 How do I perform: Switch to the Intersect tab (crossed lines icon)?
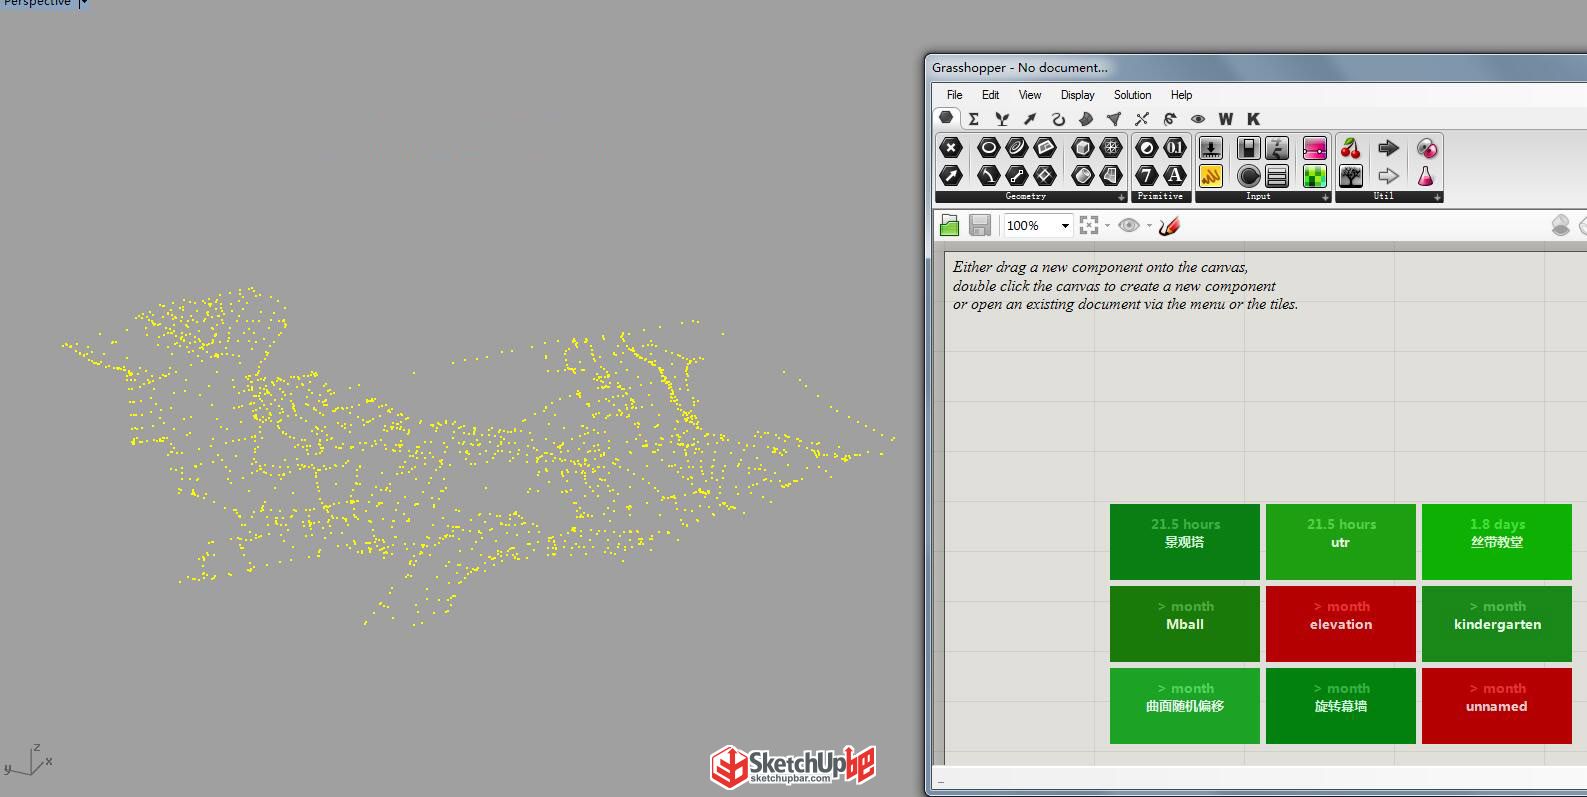click(1142, 119)
